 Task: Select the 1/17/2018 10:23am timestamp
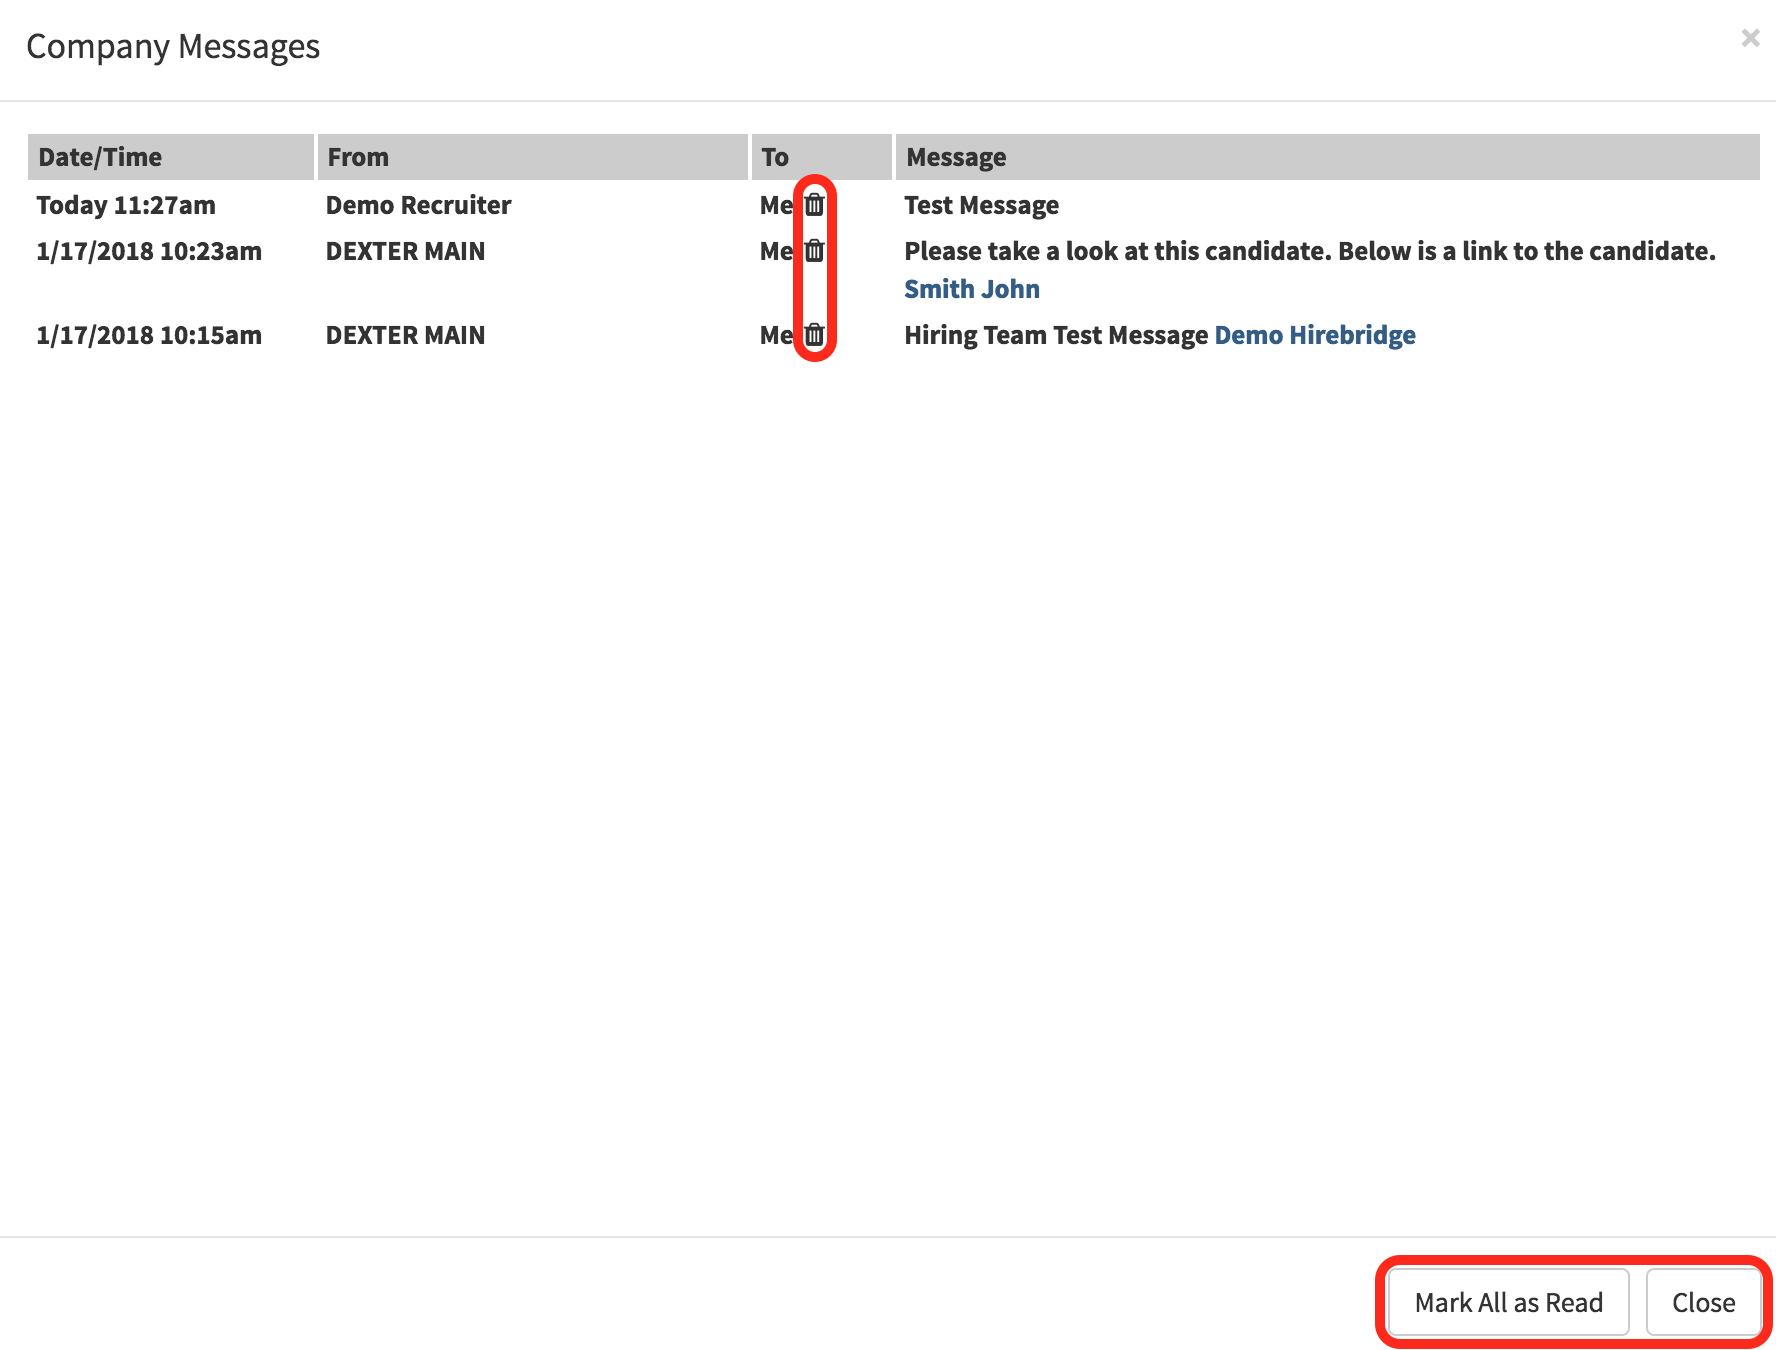(x=149, y=251)
